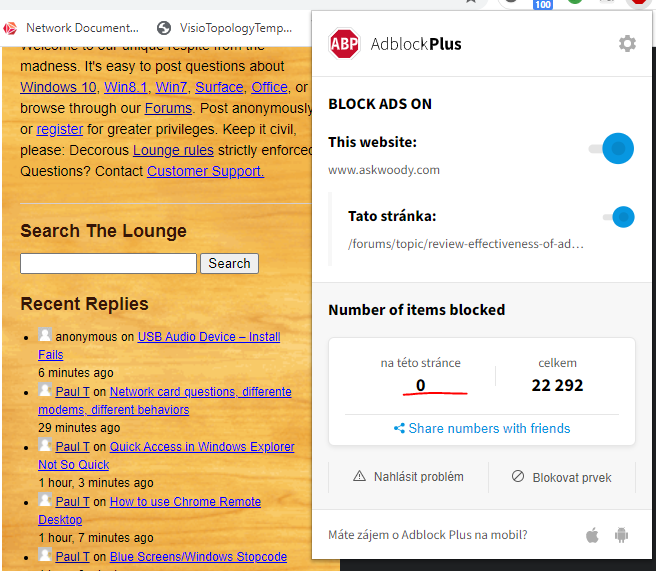Viewport: 656px width, 571px height.
Task: Click Share numbers with friends link
Action: click(489, 429)
